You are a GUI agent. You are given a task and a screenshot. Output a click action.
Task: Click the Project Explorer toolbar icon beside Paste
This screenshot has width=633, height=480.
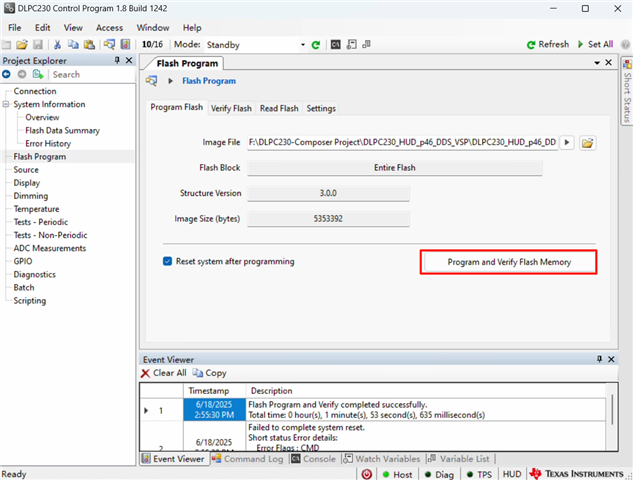tap(109, 44)
